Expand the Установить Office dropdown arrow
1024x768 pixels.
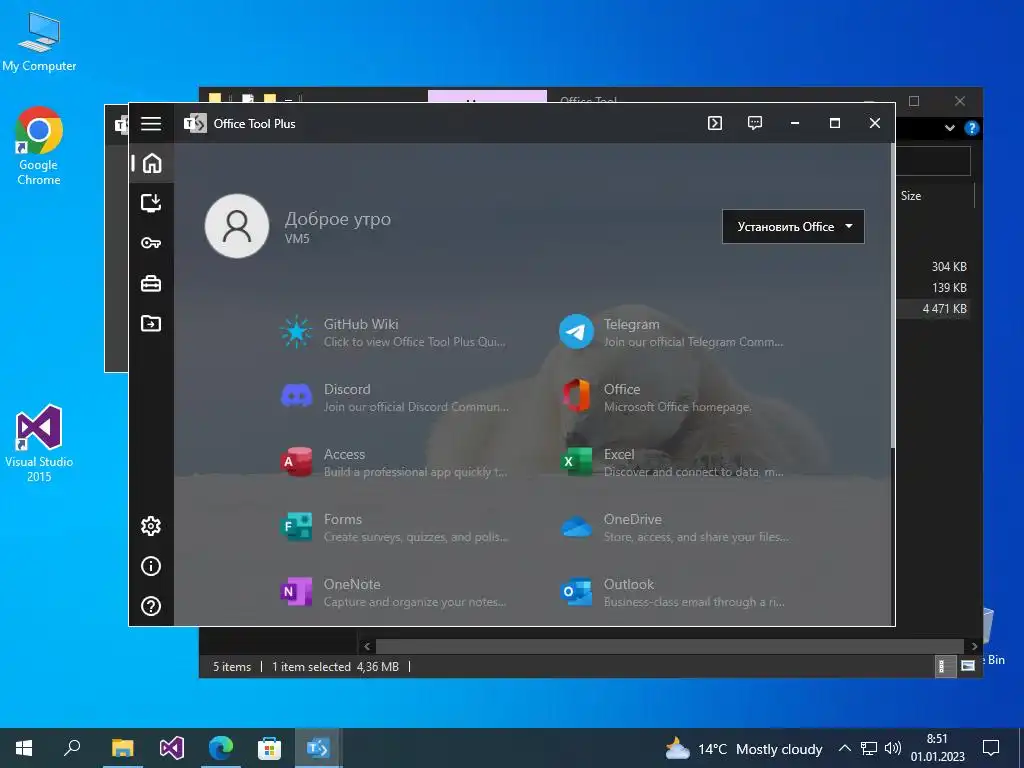tap(849, 227)
